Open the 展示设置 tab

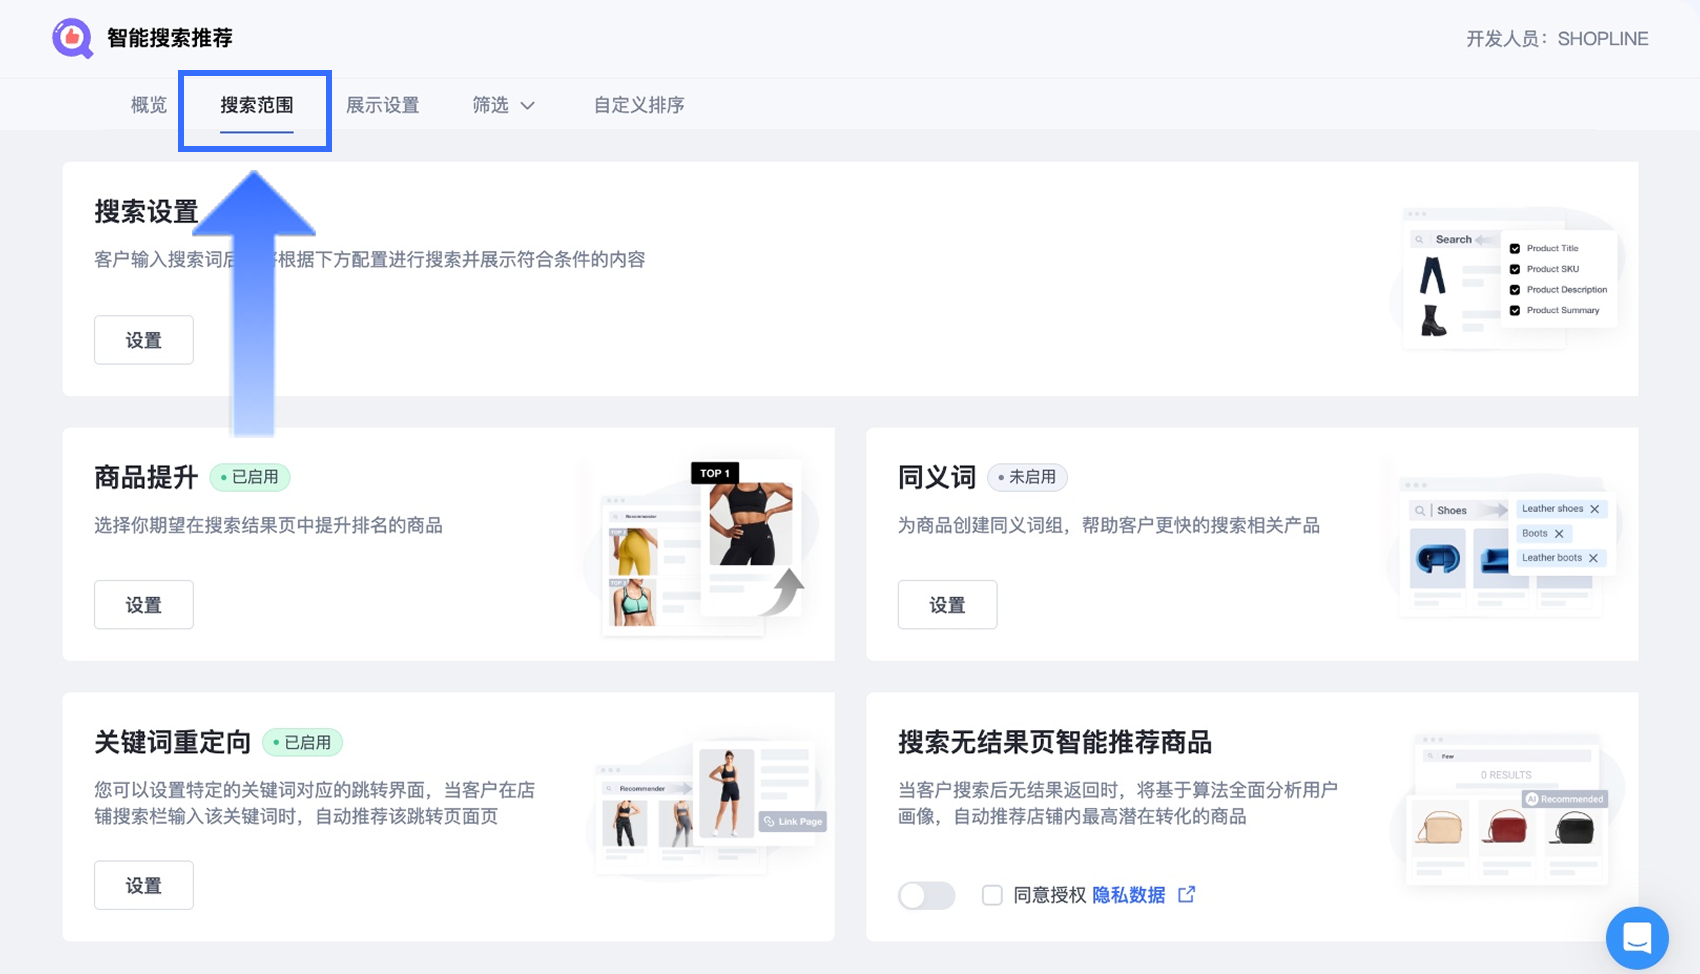[382, 105]
